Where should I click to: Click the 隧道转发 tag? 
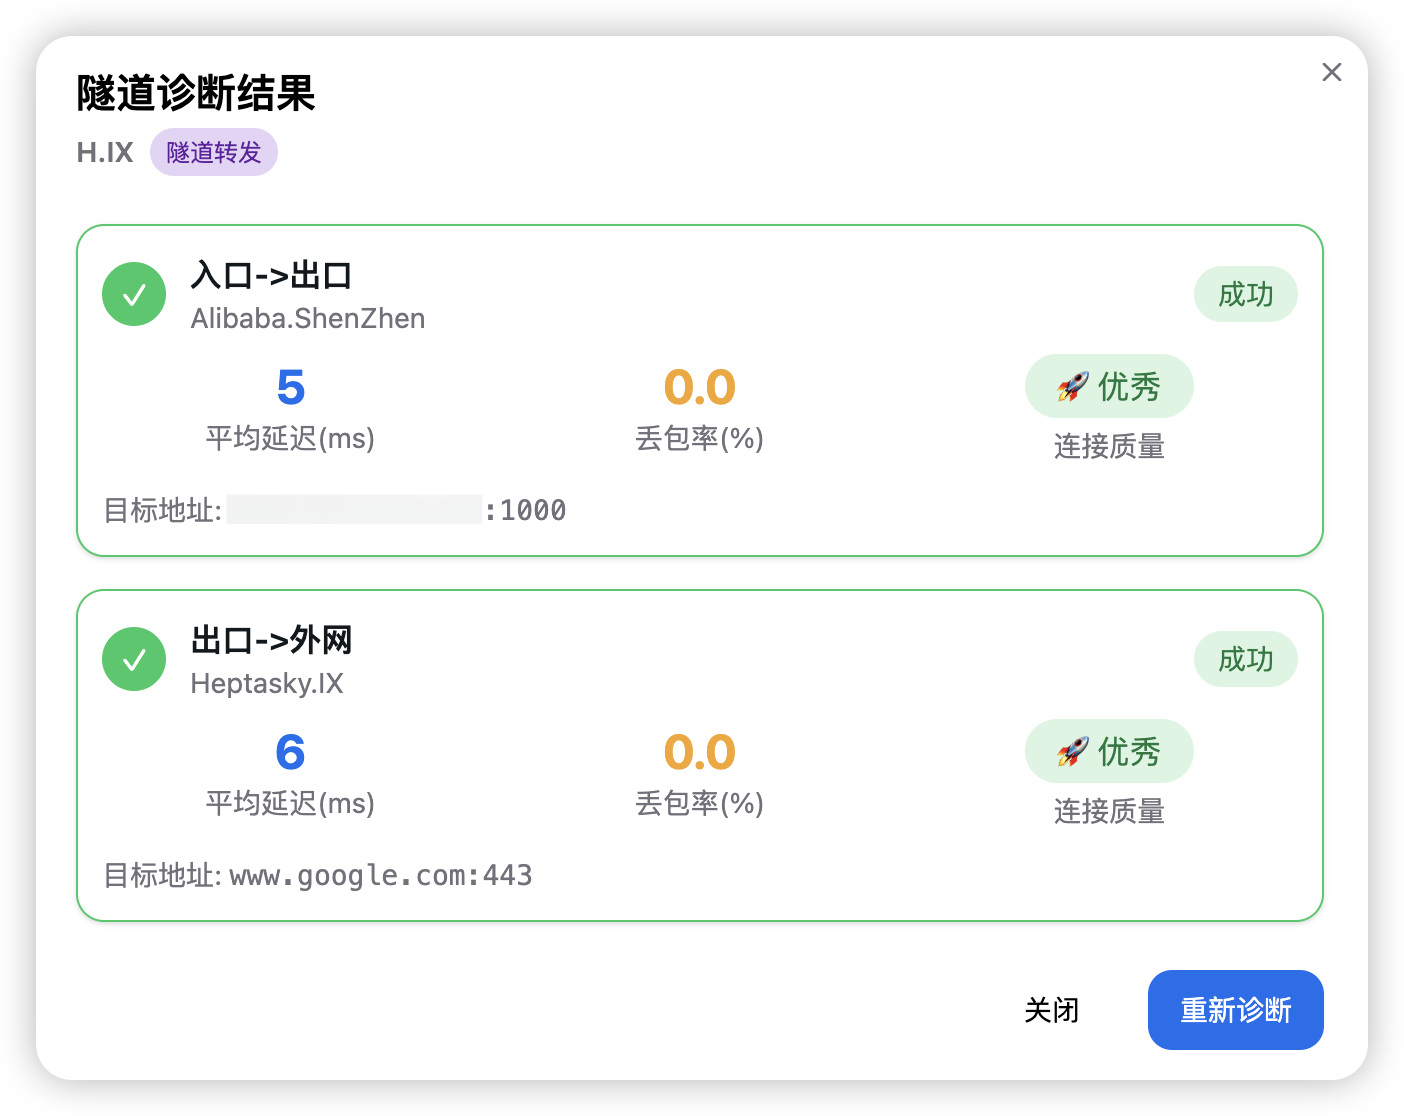(x=214, y=152)
